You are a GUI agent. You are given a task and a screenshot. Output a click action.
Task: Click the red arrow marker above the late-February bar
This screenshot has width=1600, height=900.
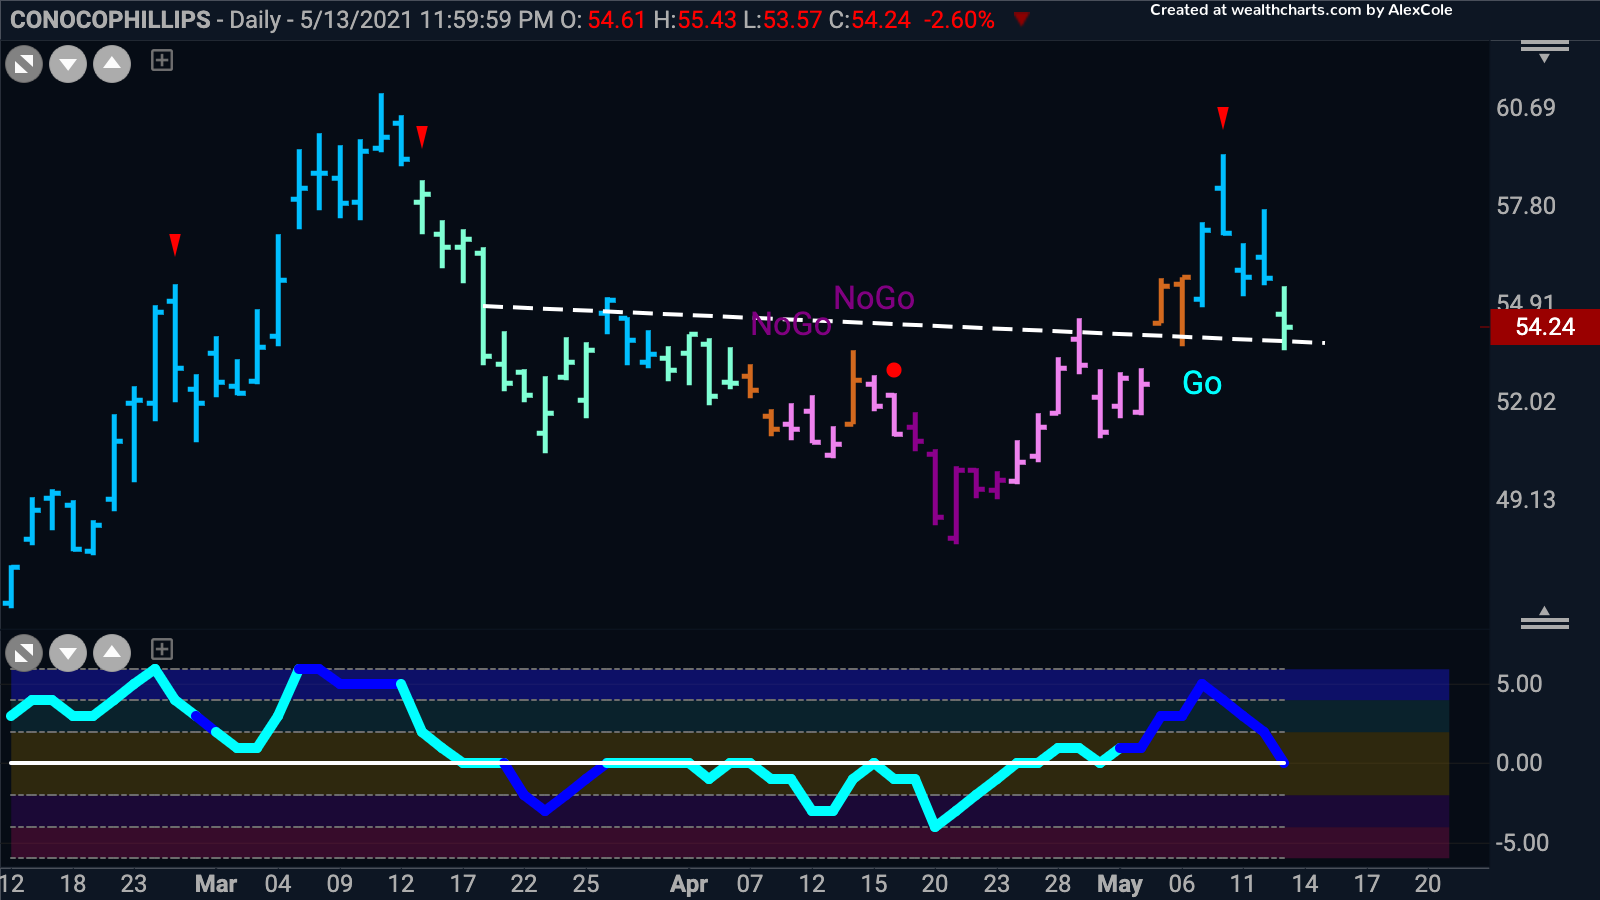(175, 244)
